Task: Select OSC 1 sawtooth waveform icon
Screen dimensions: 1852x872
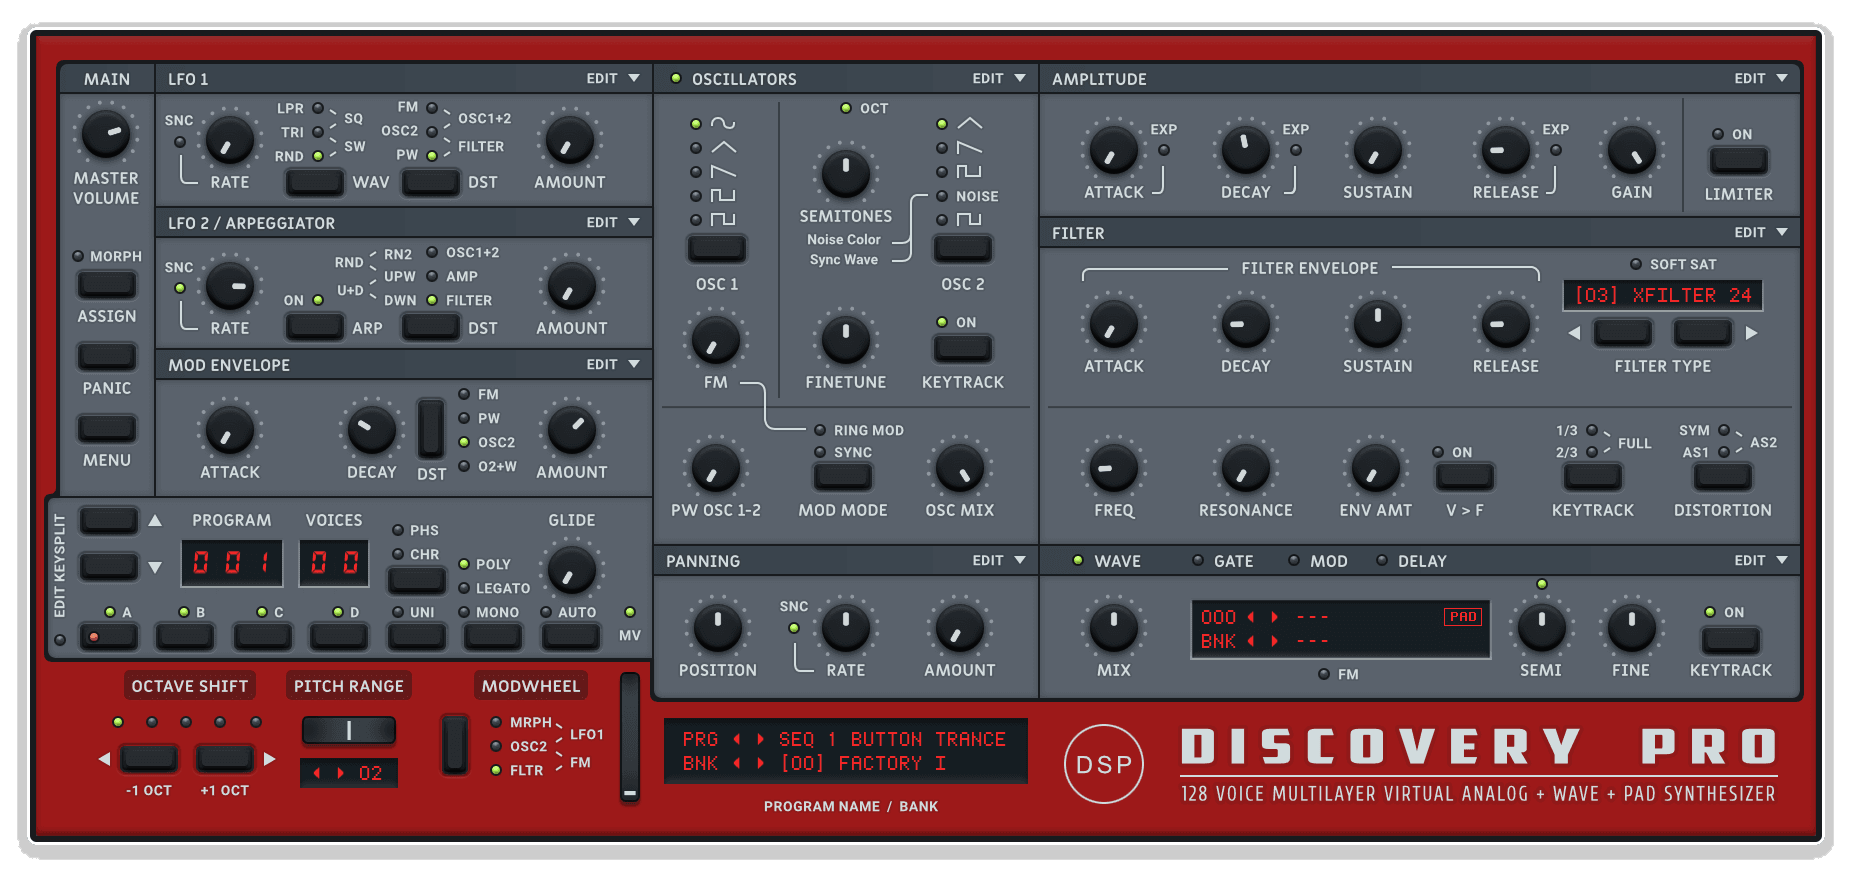Action: pyautogui.click(x=722, y=172)
